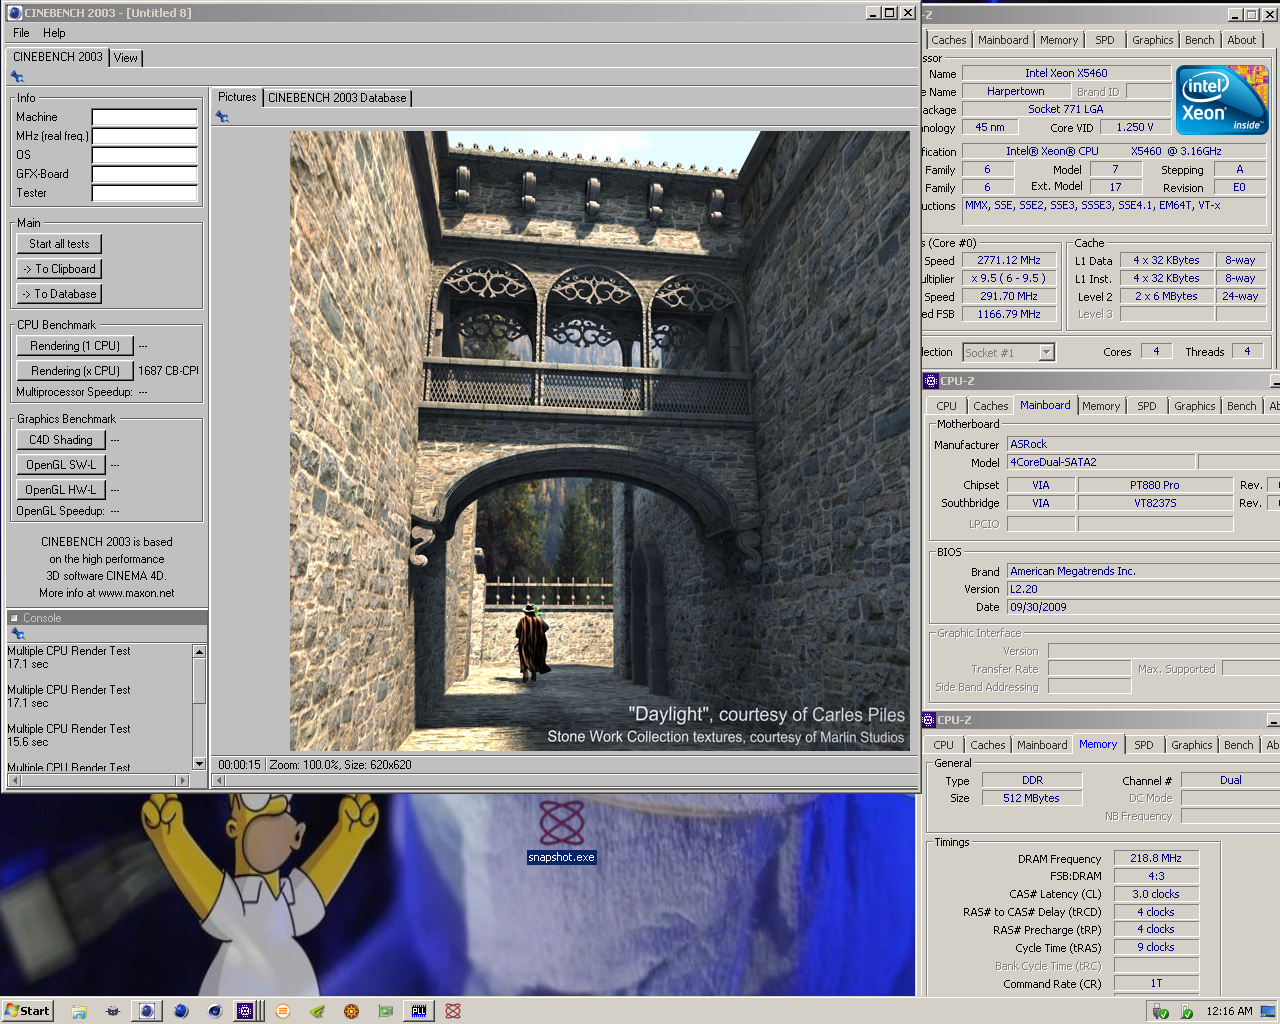Click the OS input field
This screenshot has height=1024, width=1280.
144,155
